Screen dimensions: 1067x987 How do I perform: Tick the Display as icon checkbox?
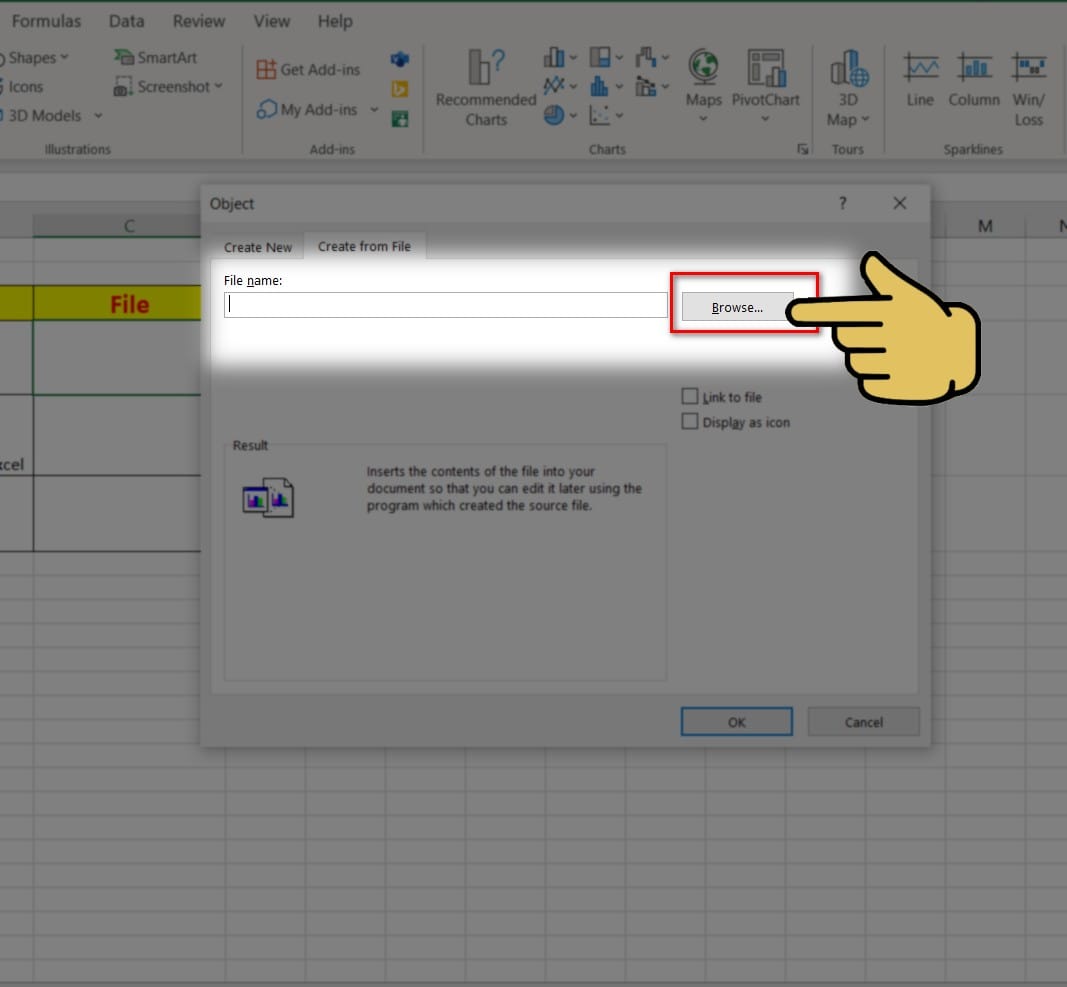690,422
